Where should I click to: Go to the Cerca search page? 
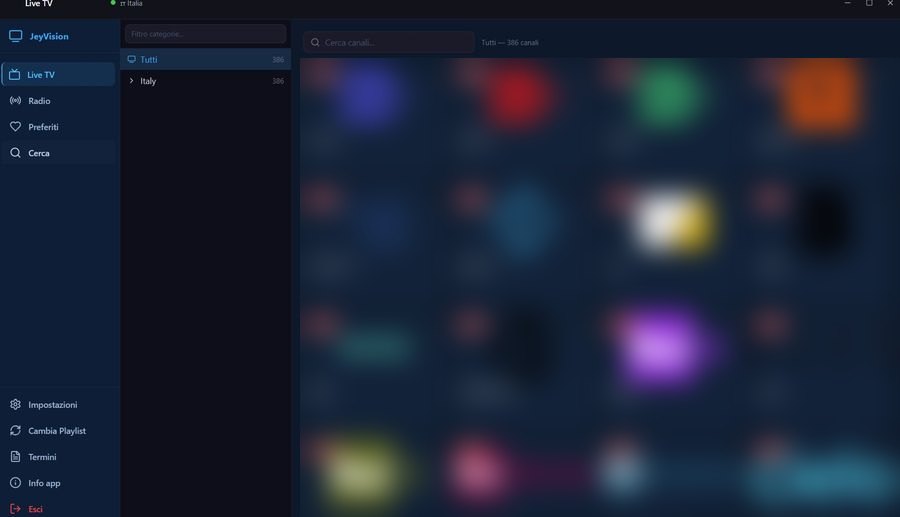(x=59, y=153)
